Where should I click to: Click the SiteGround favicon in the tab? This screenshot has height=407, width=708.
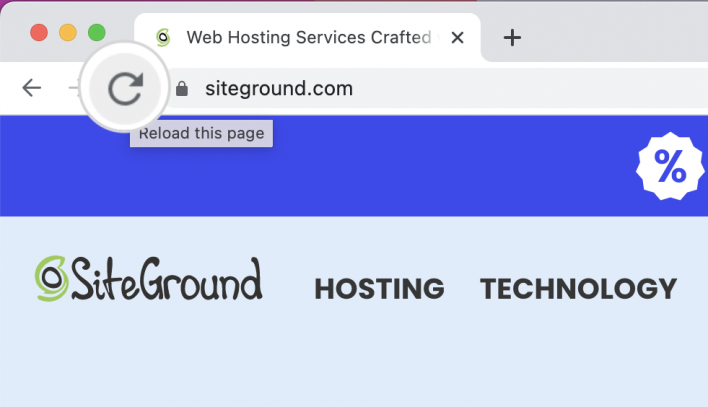[x=163, y=37]
